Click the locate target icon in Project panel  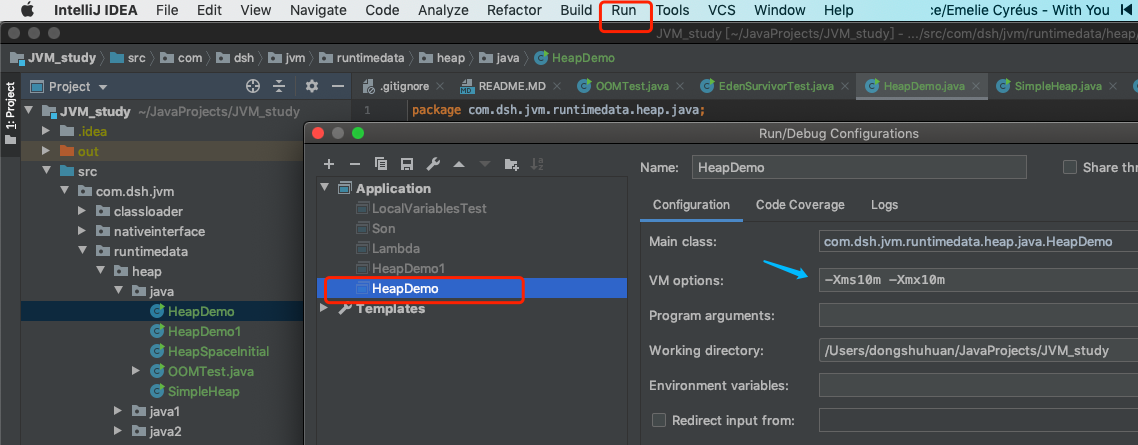pyautogui.click(x=253, y=86)
